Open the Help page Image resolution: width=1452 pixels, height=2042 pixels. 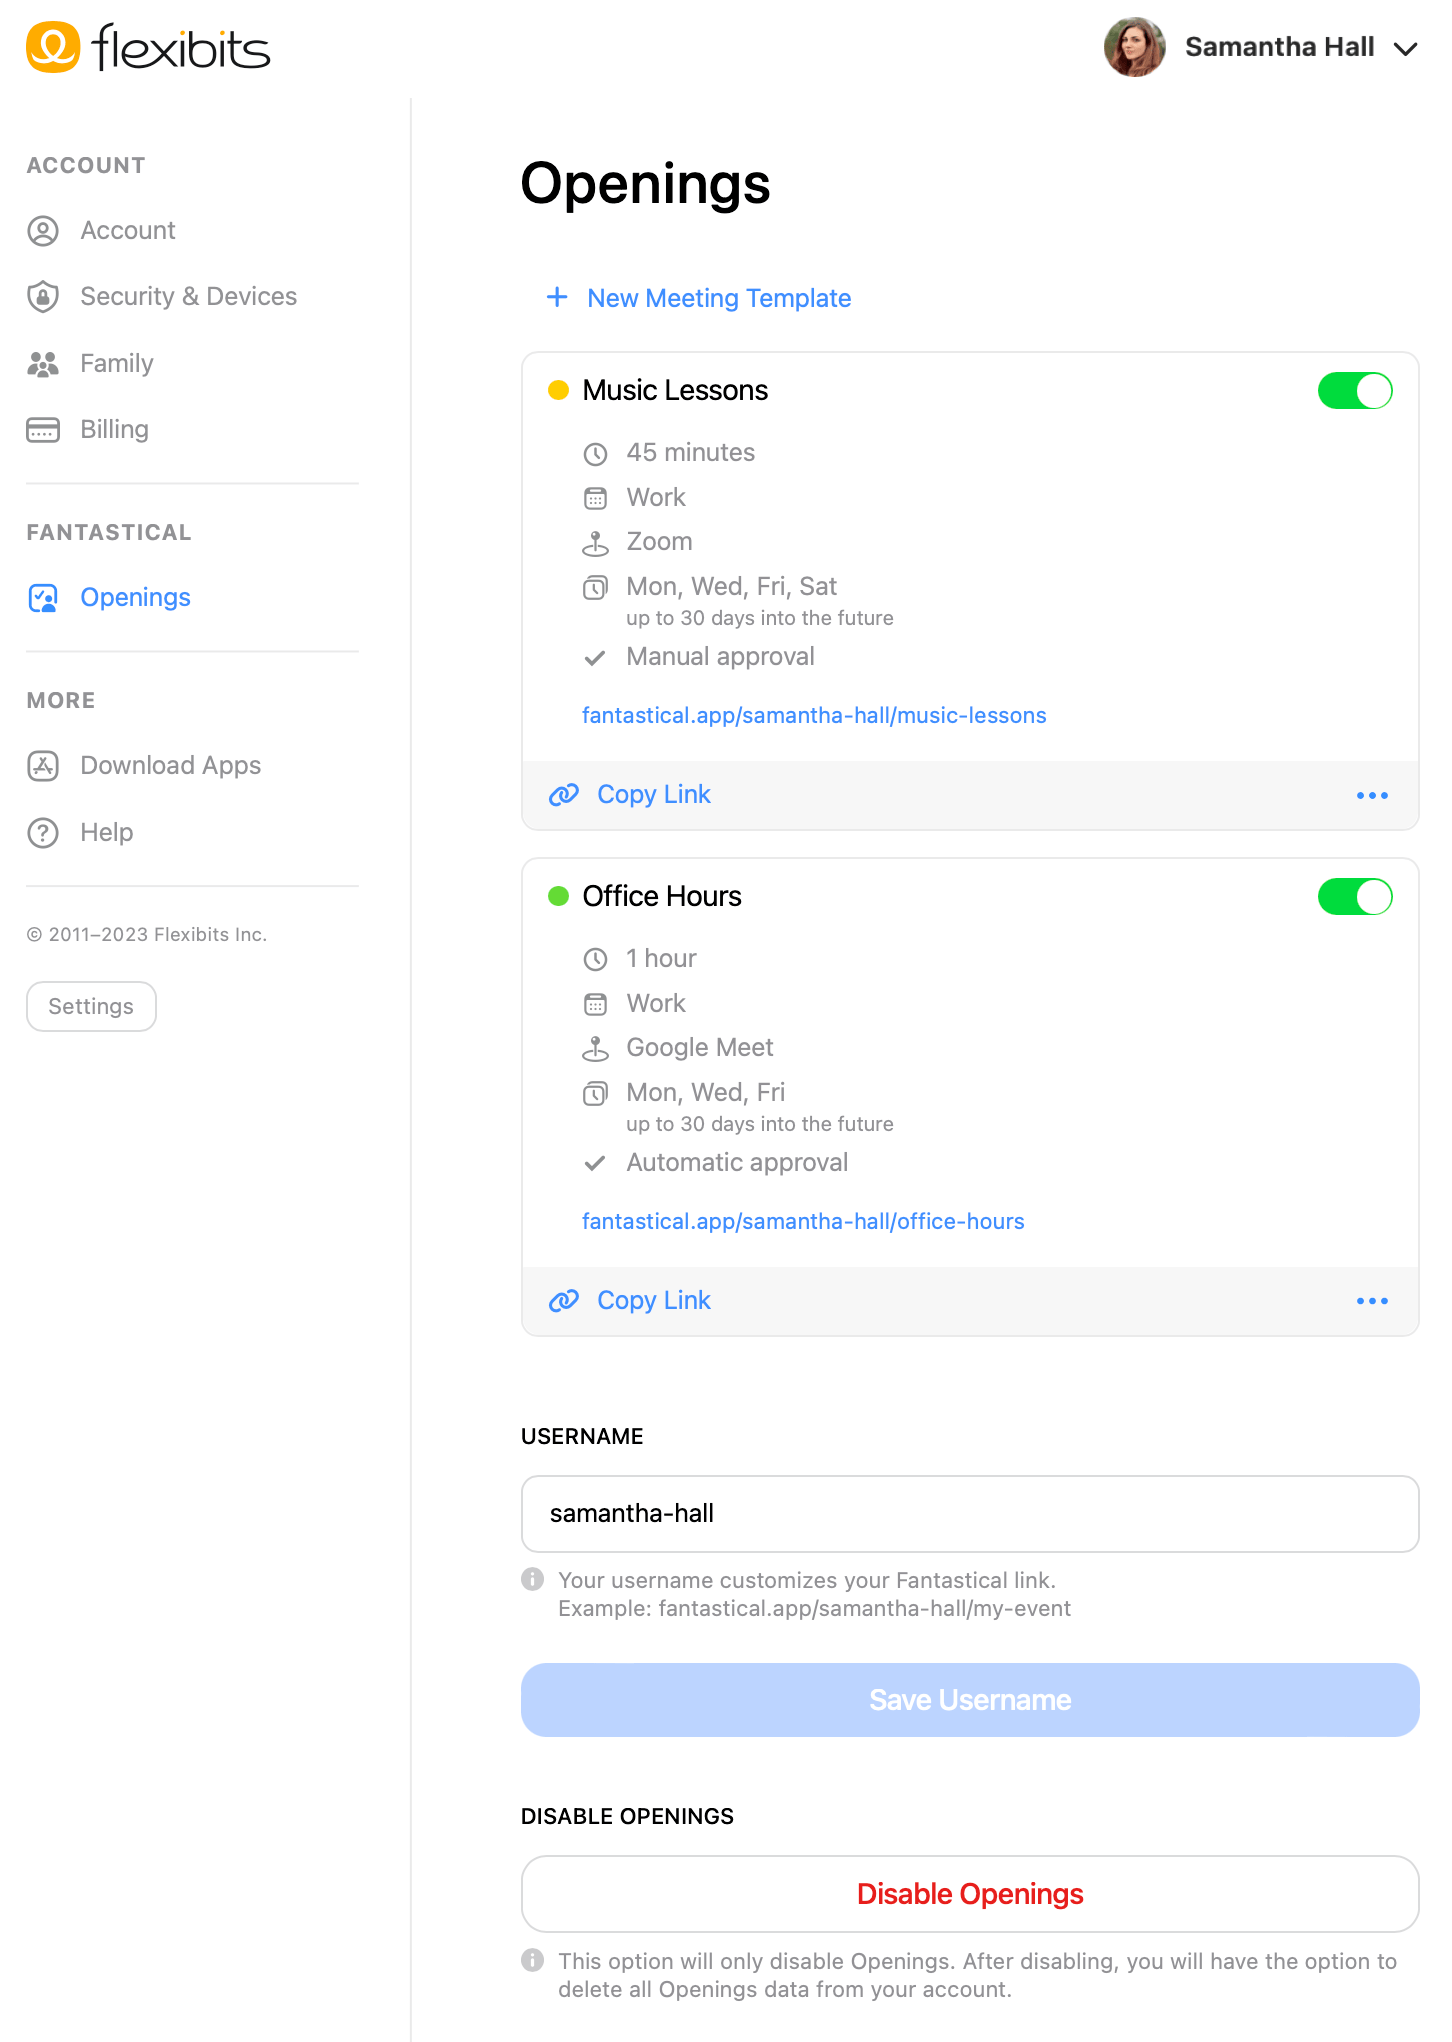click(x=107, y=833)
